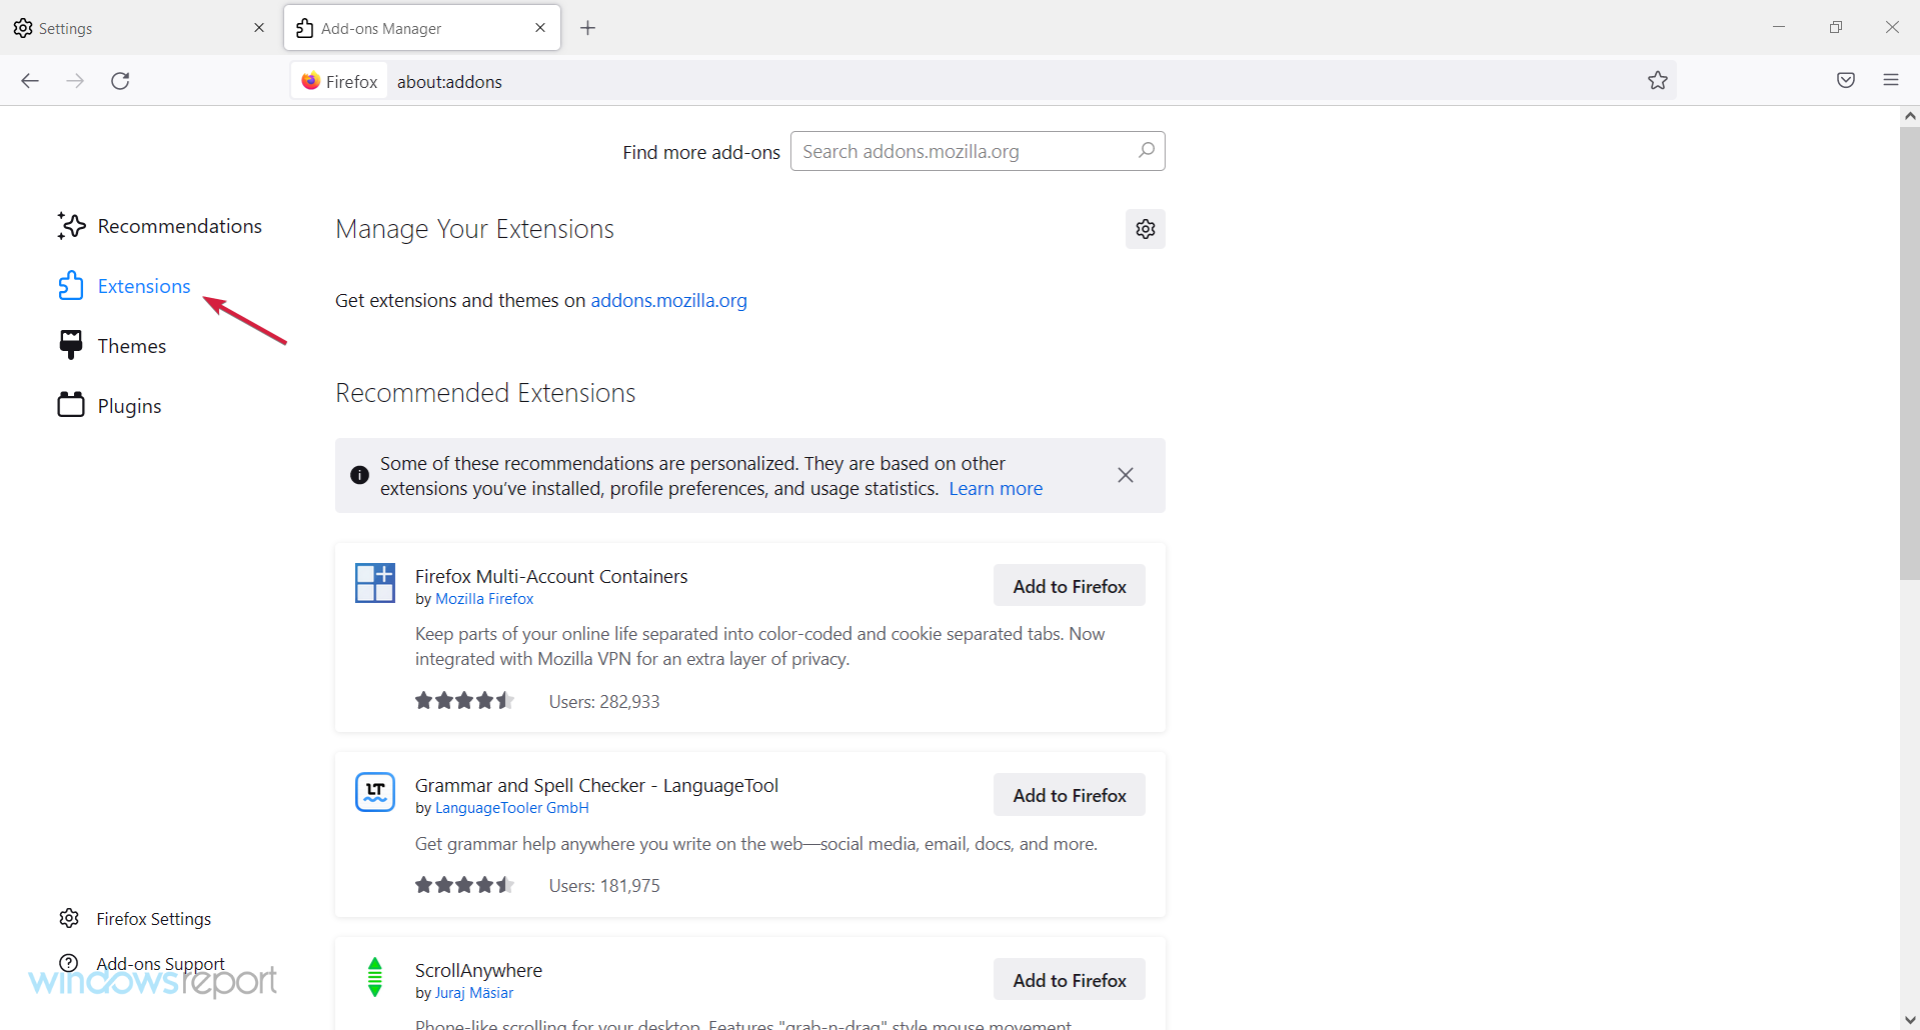Click Learn more about personalized recommendations
1920x1030 pixels.
[x=995, y=488]
